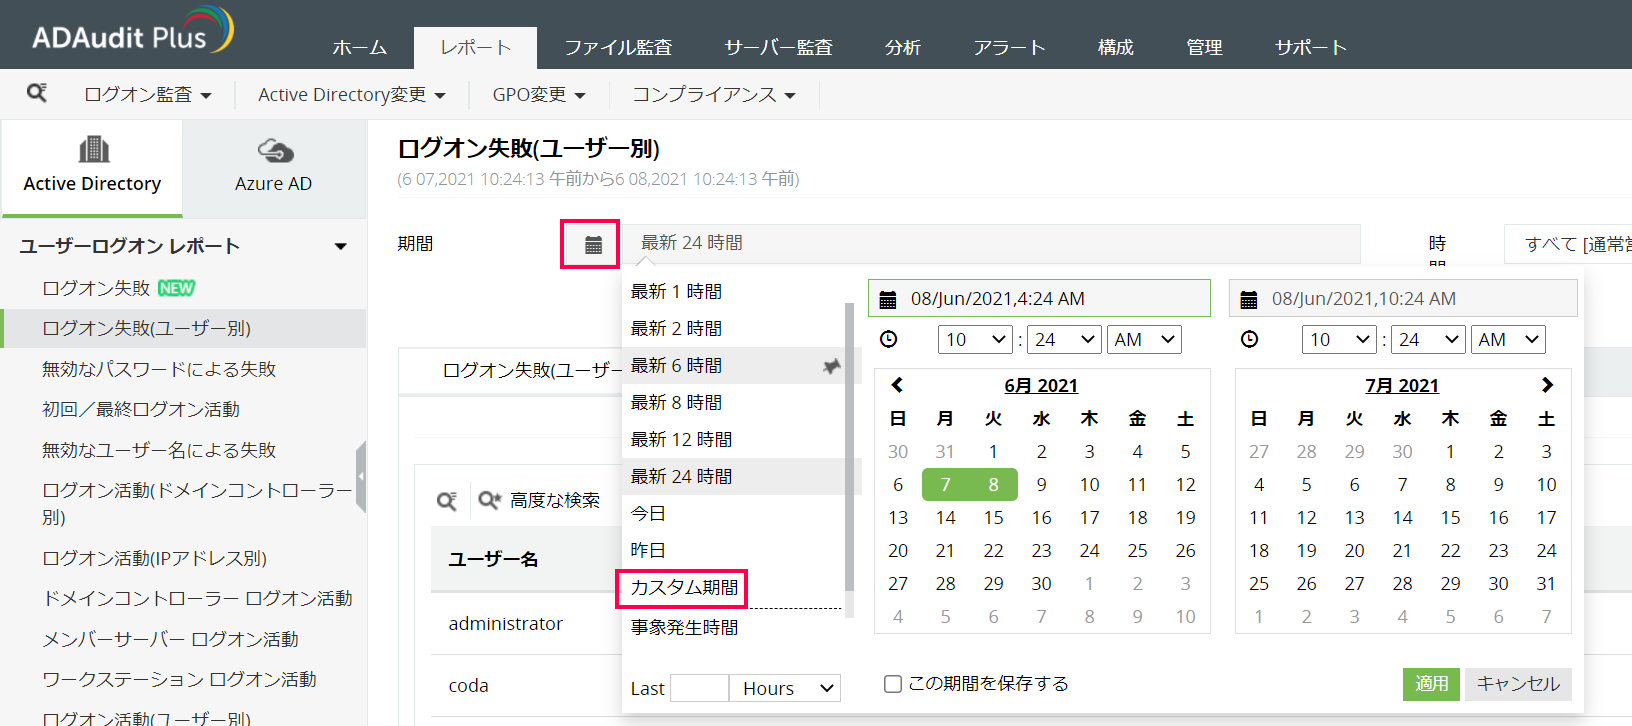
Task: Collapse the ユーザーログオン レポート section
Action: pos(340,246)
